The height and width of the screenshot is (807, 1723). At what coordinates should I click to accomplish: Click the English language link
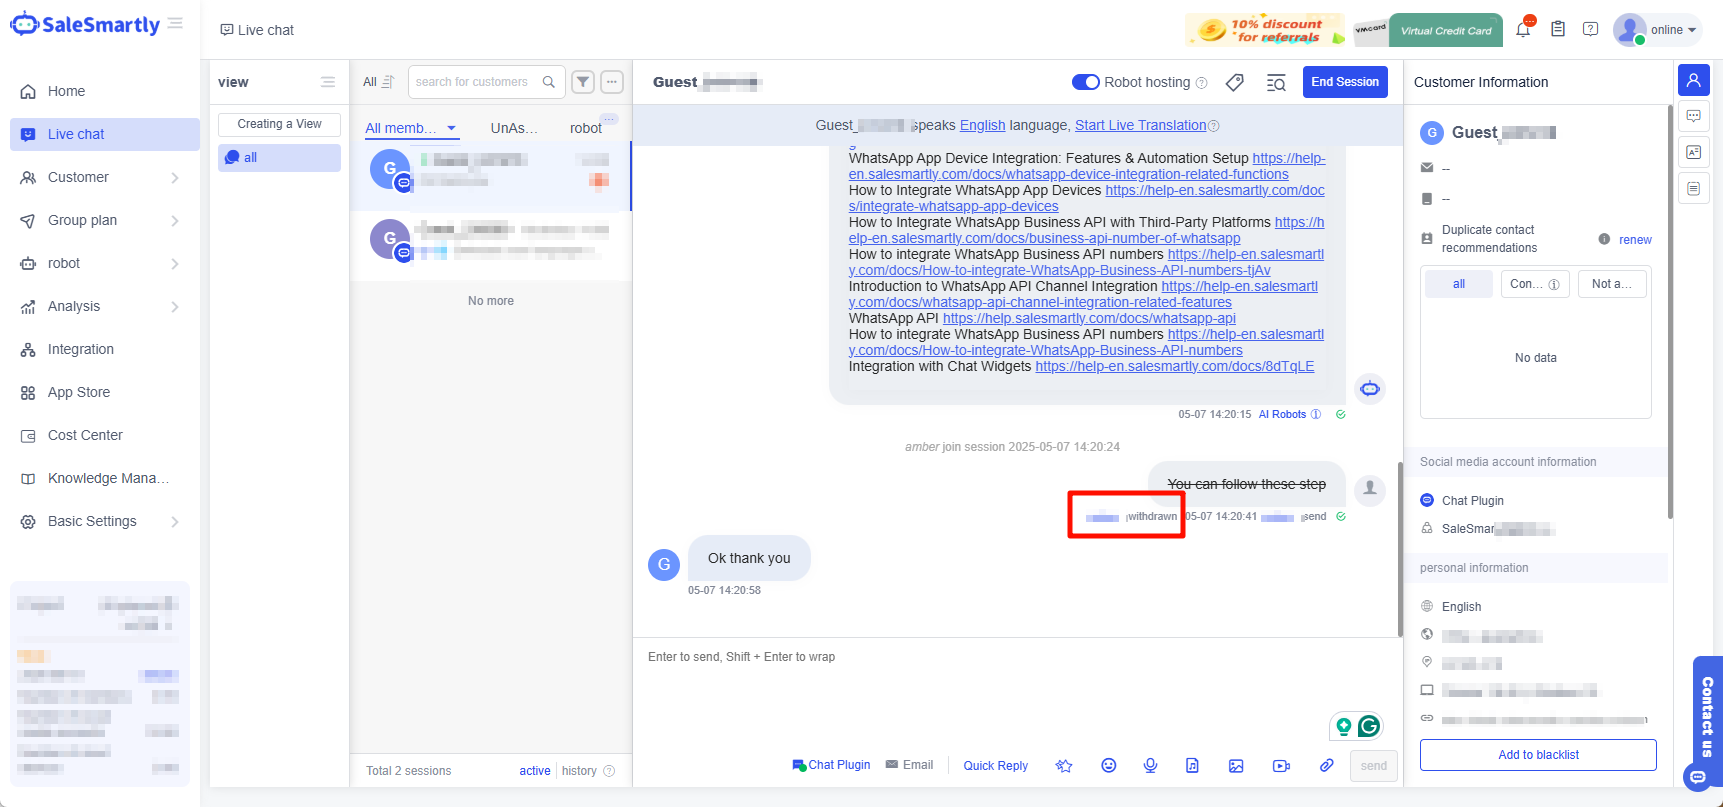(983, 125)
